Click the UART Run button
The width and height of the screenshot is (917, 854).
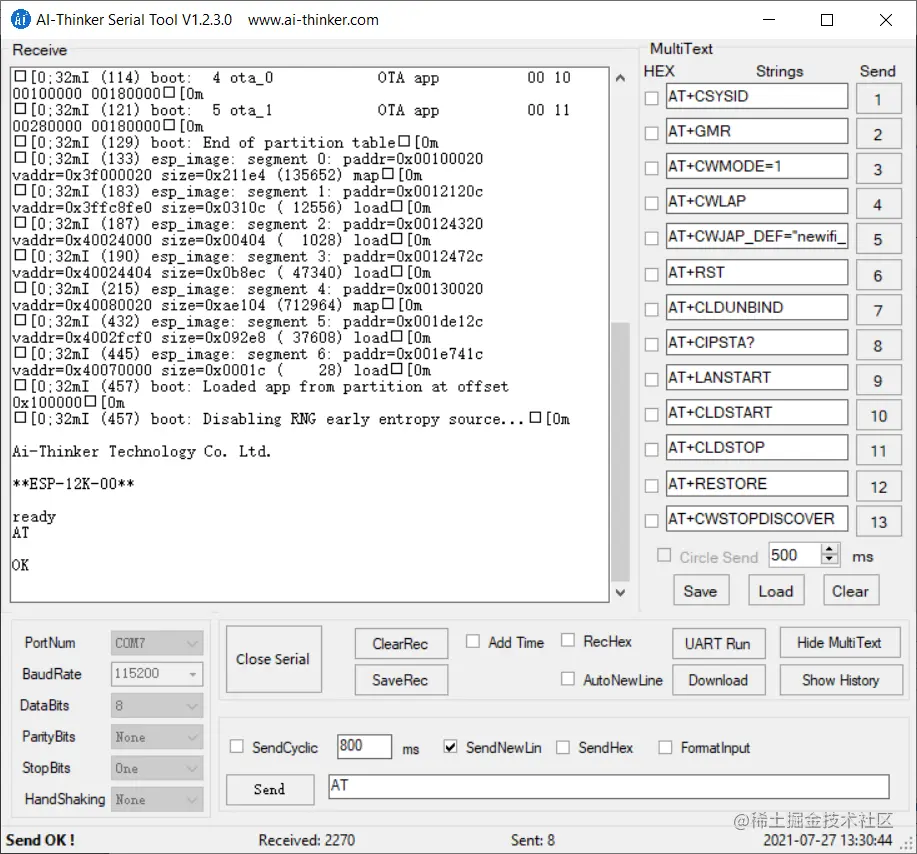(x=718, y=643)
